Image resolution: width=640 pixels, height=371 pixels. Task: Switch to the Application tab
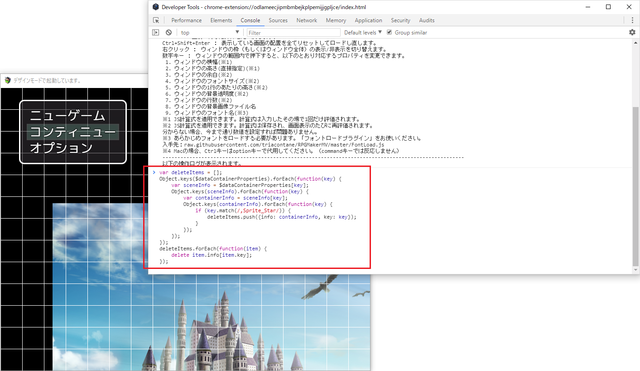(368, 20)
